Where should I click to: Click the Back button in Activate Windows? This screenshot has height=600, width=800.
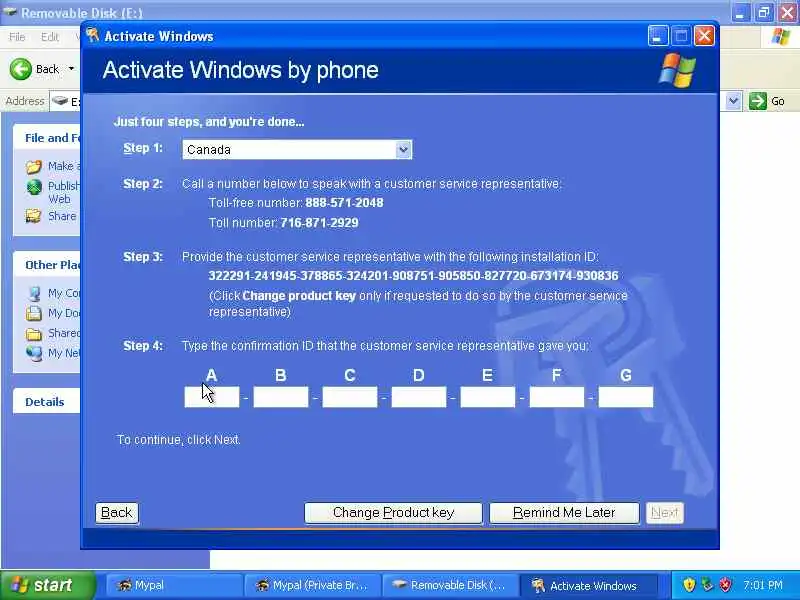coord(117,513)
